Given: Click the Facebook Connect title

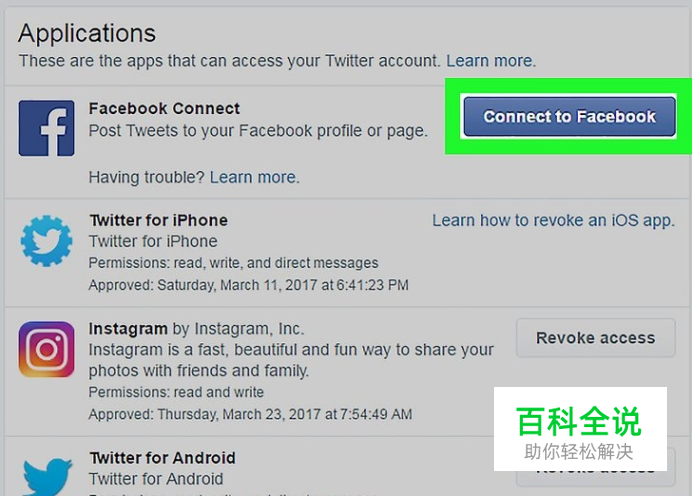Looking at the screenshot, I should [x=164, y=109].
